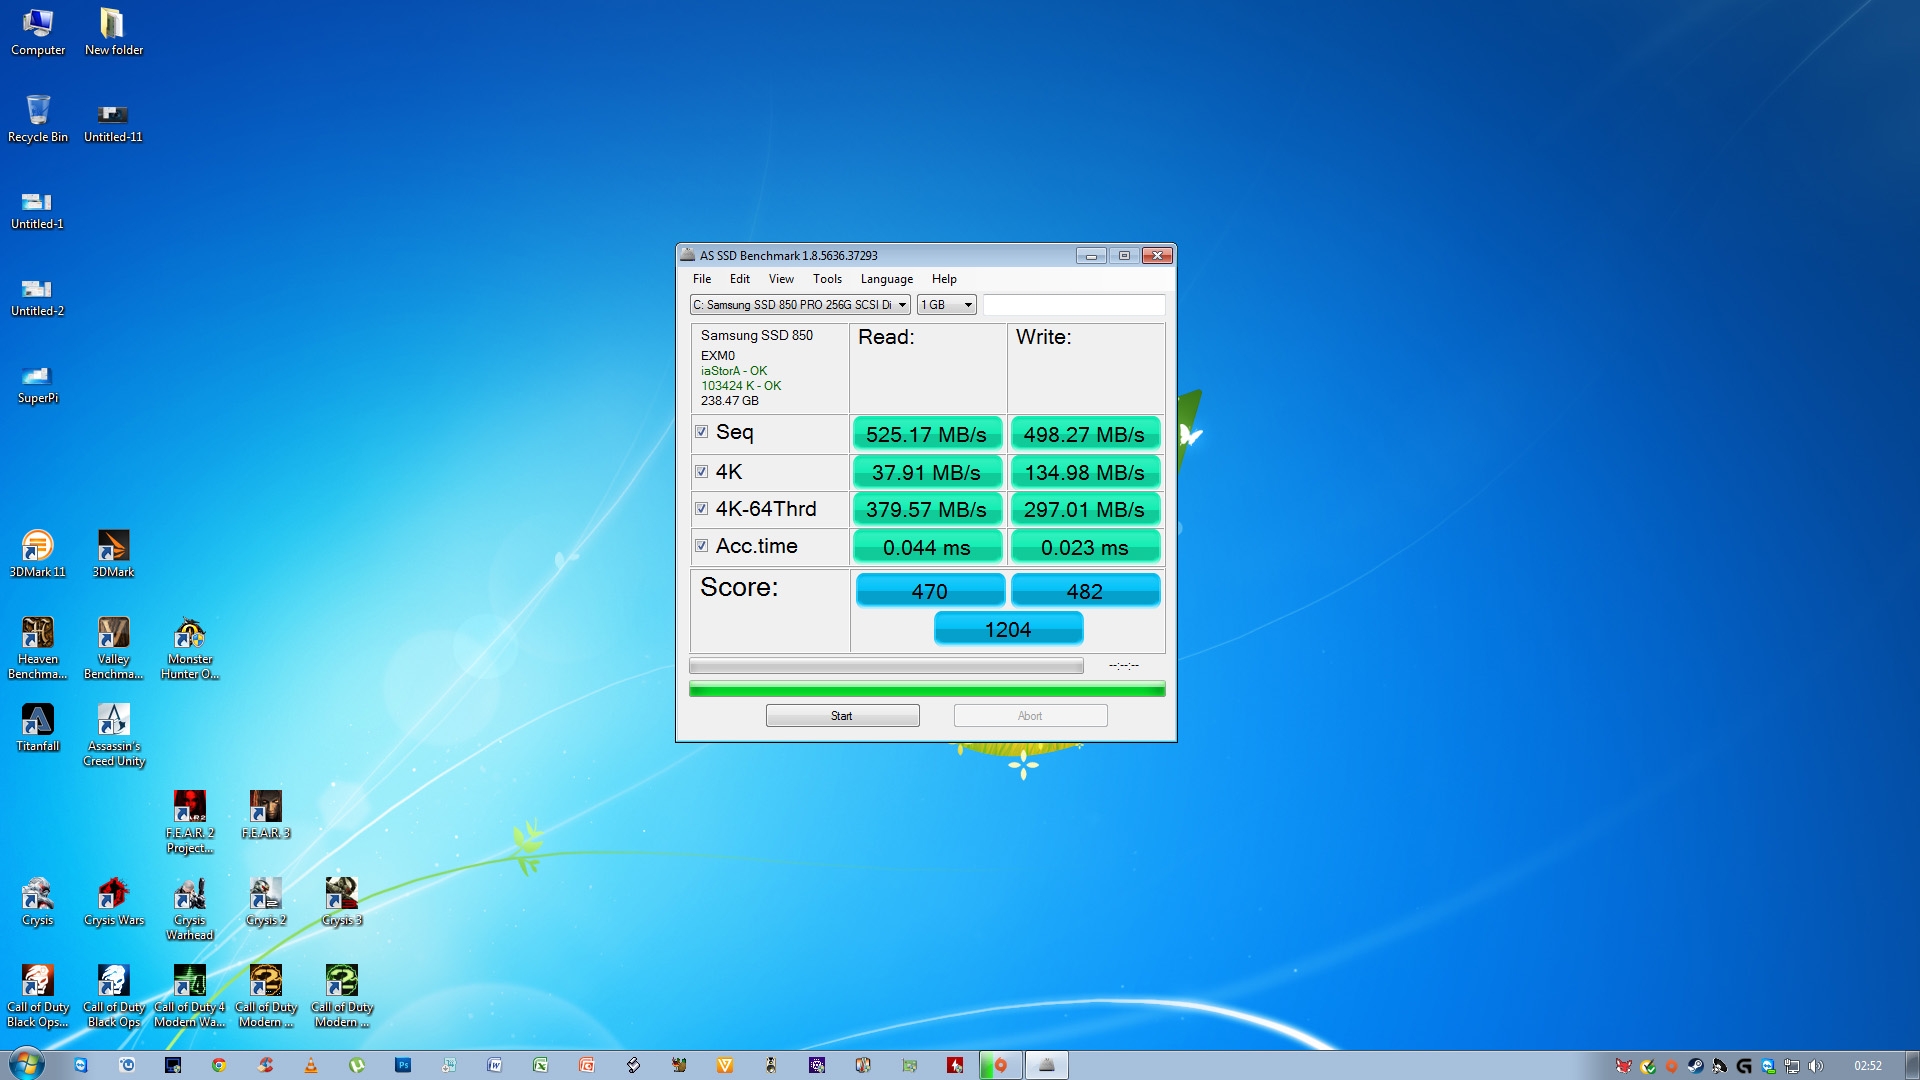Viewport: 1920px width, 1080px height.
Task: Open the Valley Benchmark shortcut
Action: click(113, 647)
